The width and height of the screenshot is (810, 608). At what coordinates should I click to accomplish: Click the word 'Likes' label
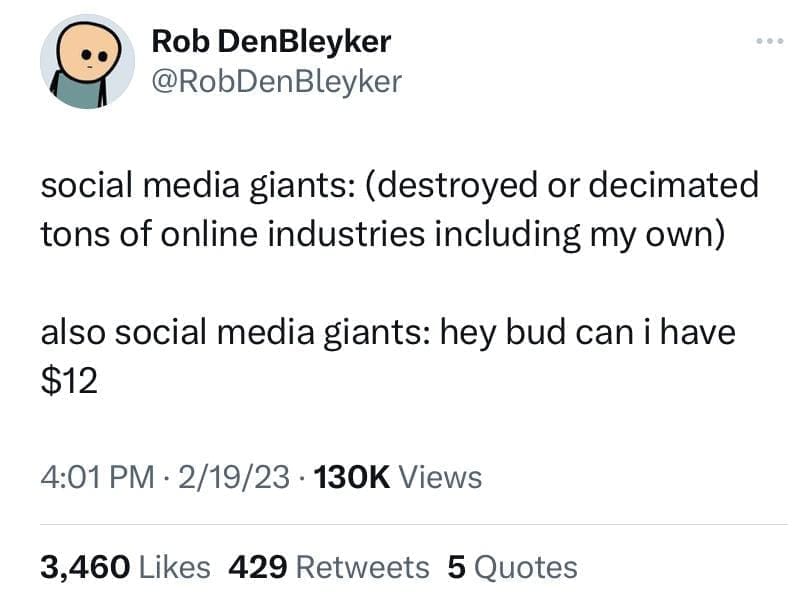[x=174, y=567]
